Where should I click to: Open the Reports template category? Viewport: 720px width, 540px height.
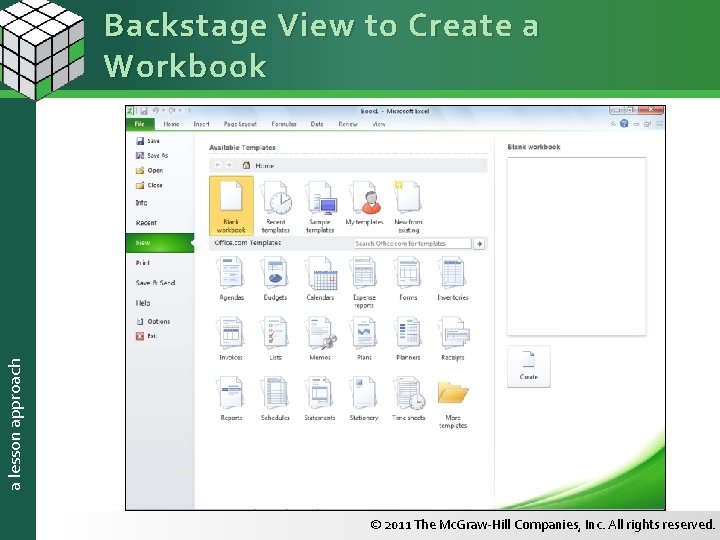231,399
